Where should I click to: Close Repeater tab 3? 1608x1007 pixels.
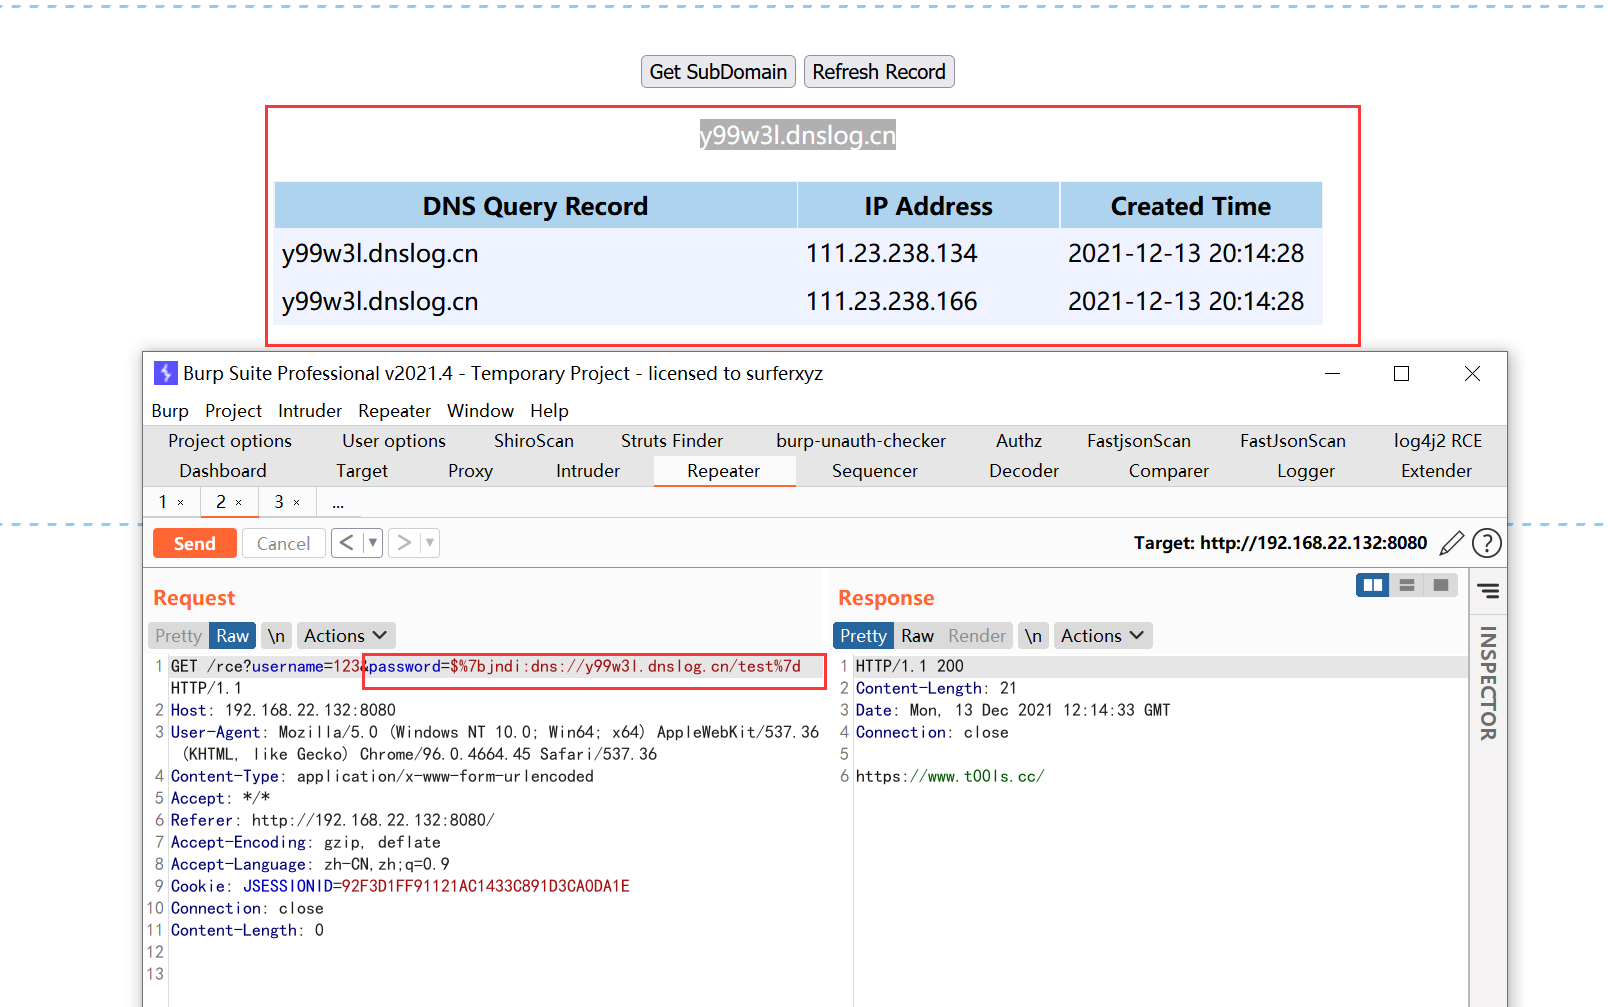tap(297, 502)
